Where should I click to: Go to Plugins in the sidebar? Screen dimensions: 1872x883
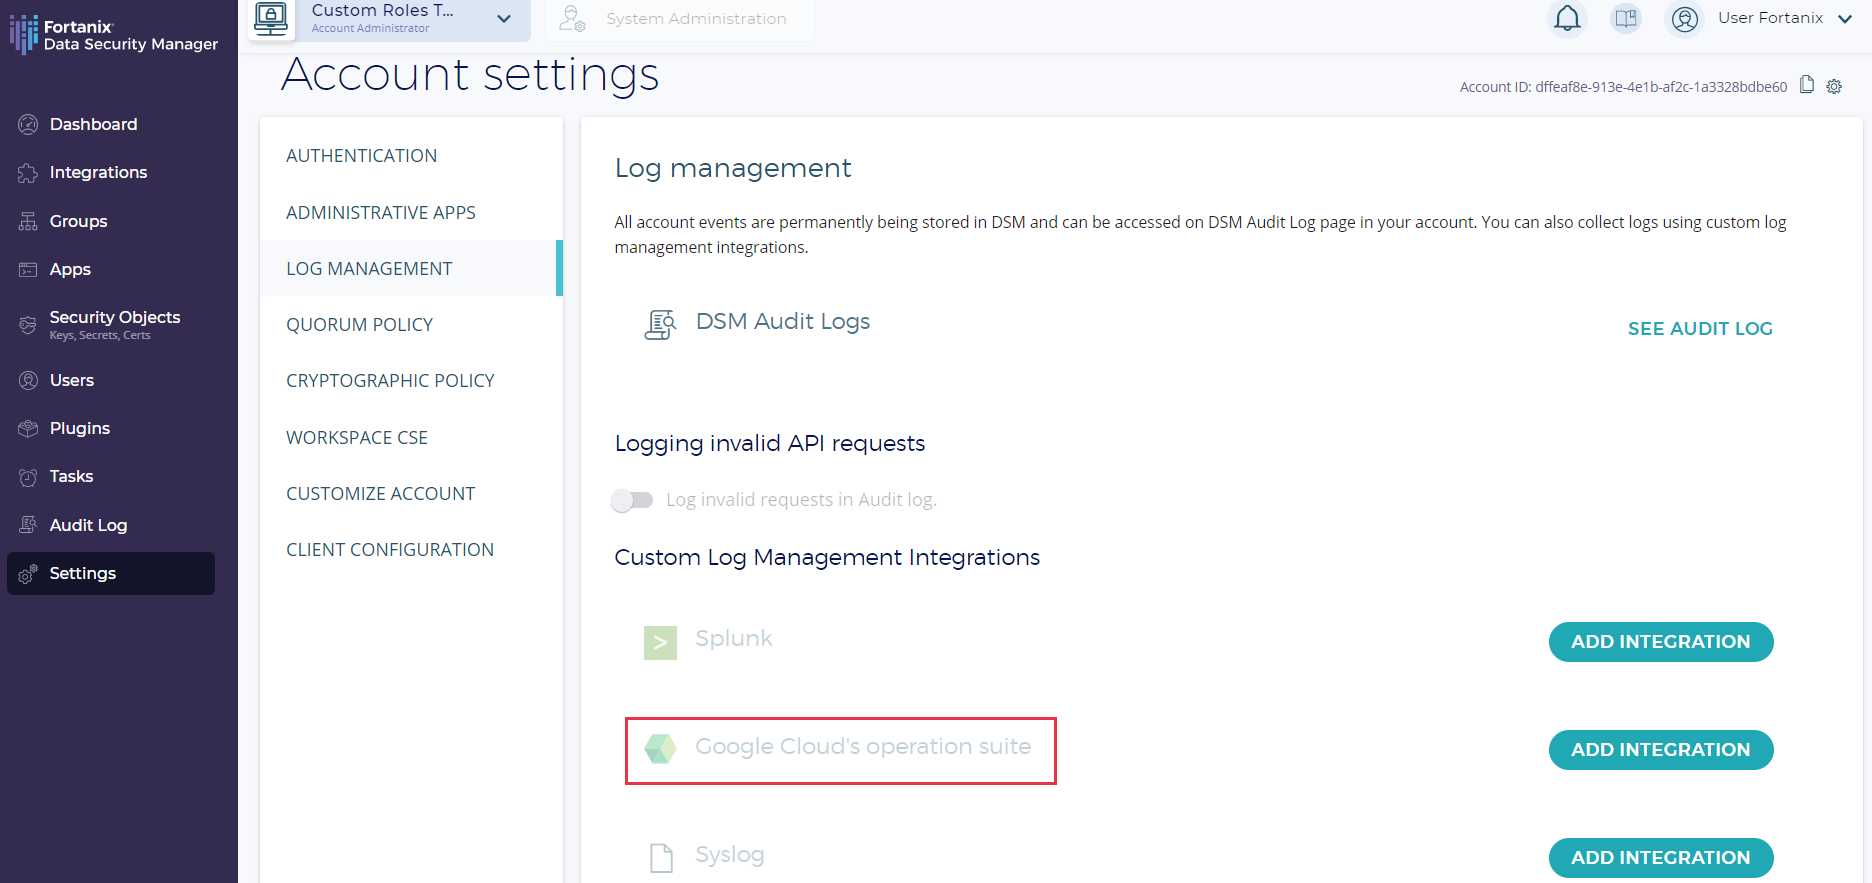[x=80, y=428]
